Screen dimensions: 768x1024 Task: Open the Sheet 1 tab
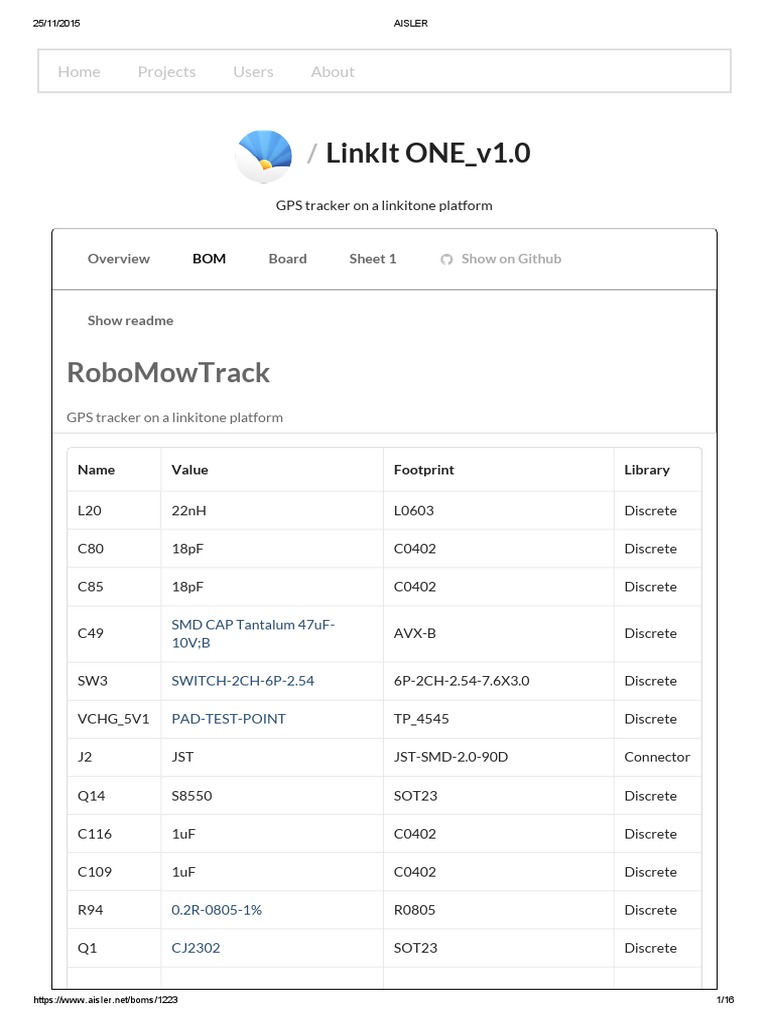point(373,259)
